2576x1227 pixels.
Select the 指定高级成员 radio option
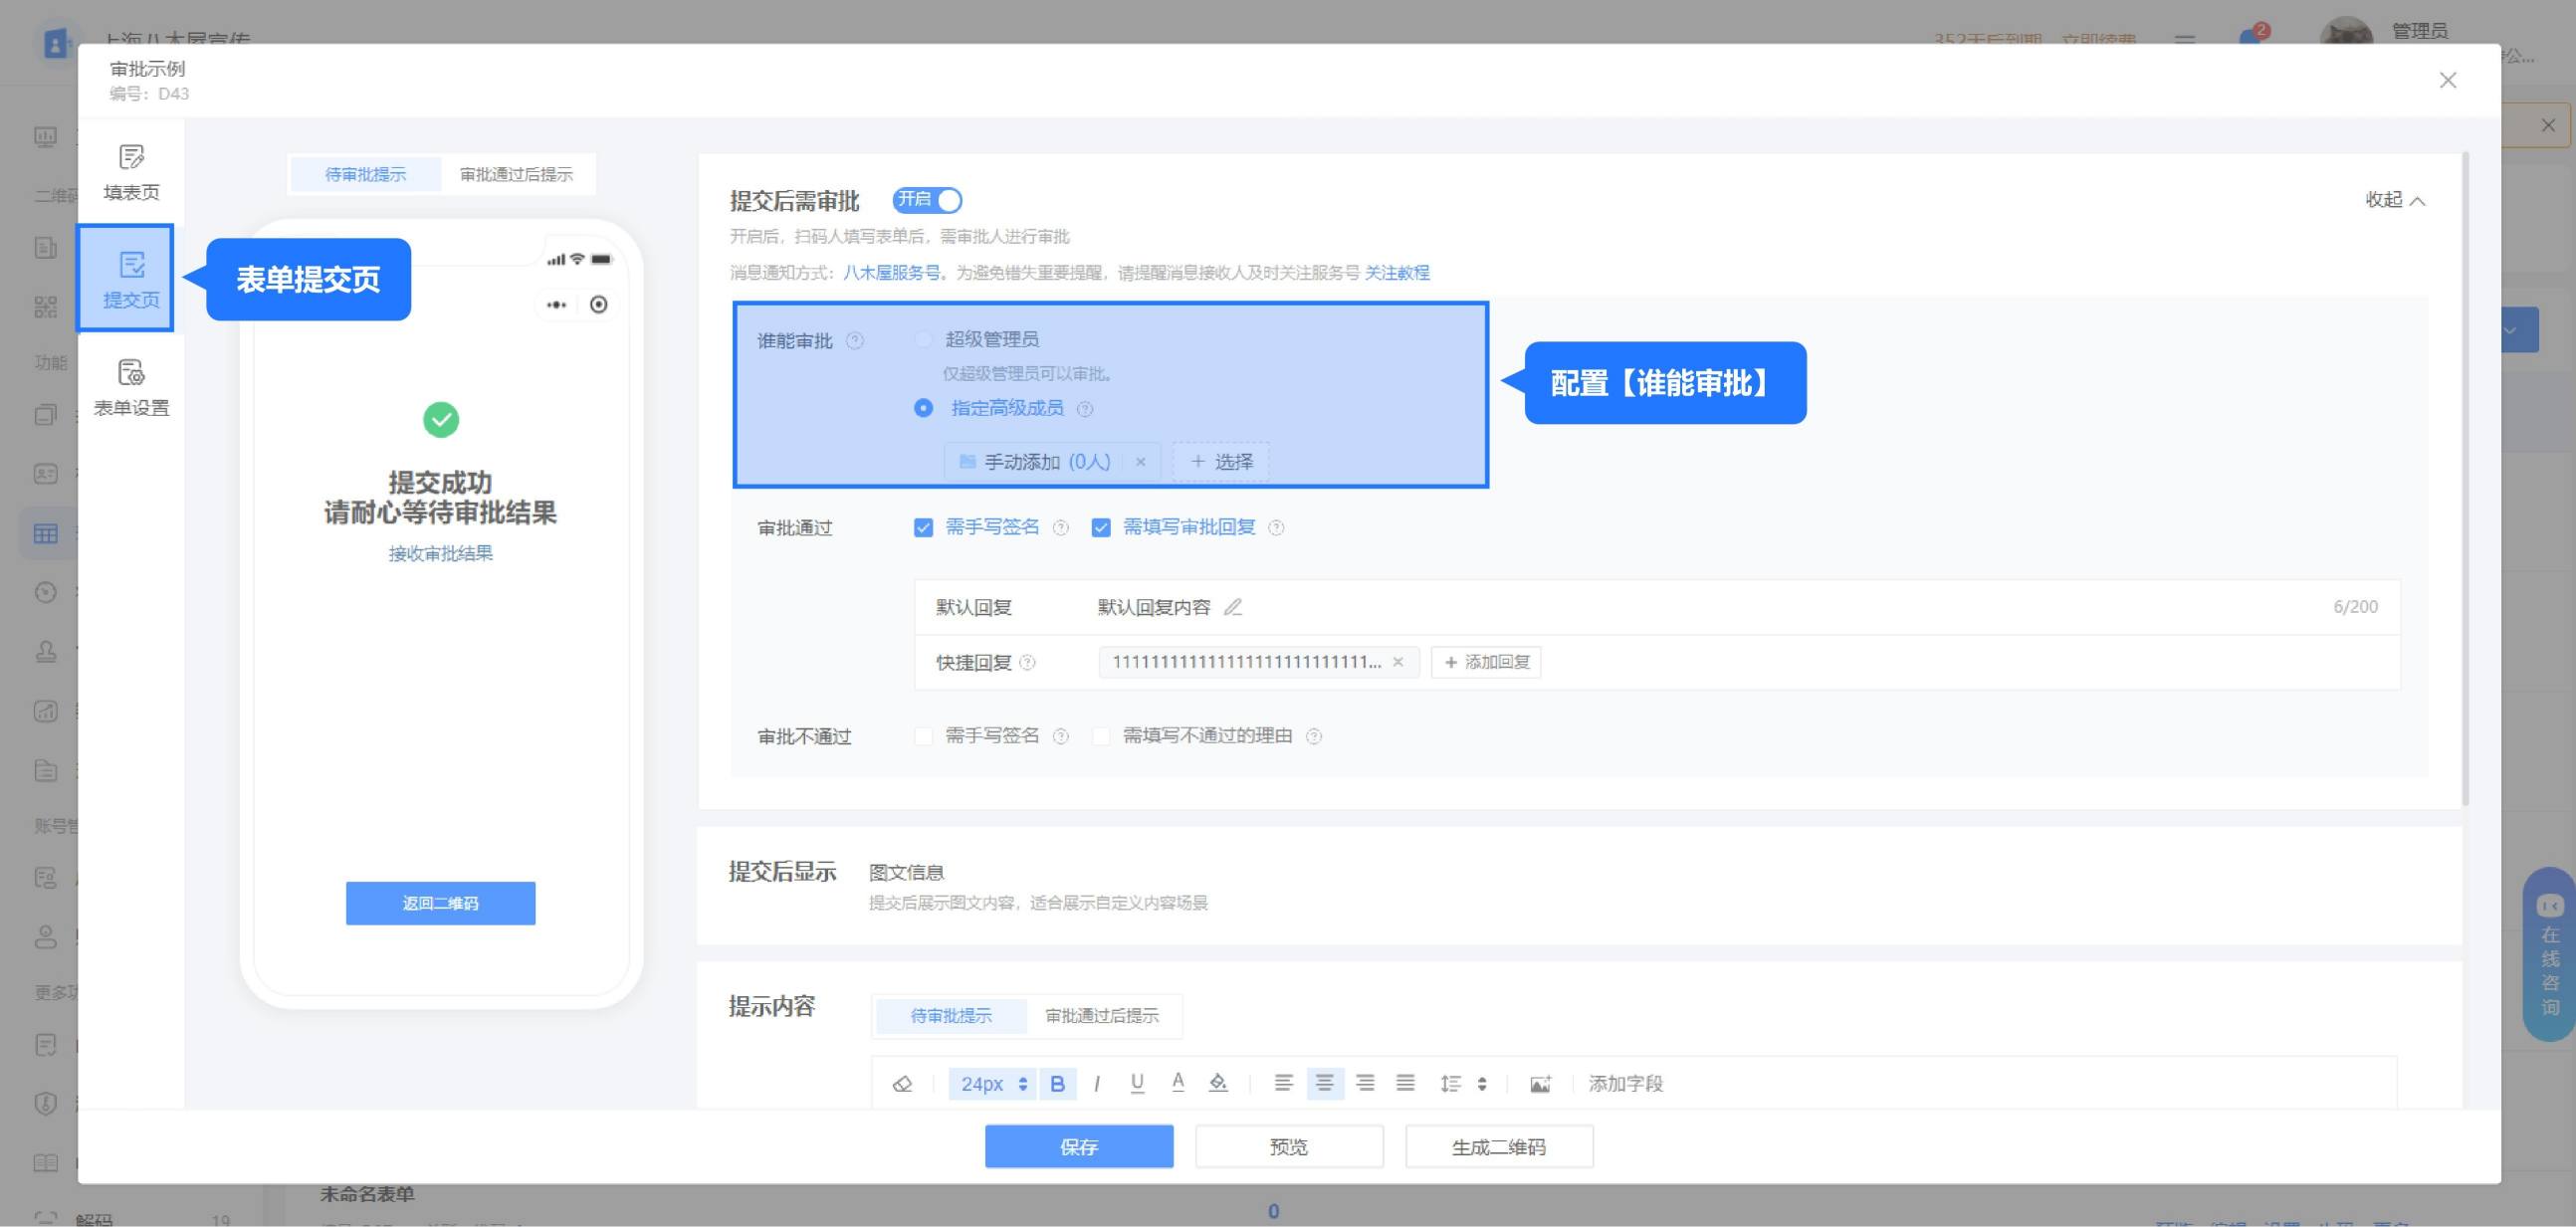click(924, 408)
